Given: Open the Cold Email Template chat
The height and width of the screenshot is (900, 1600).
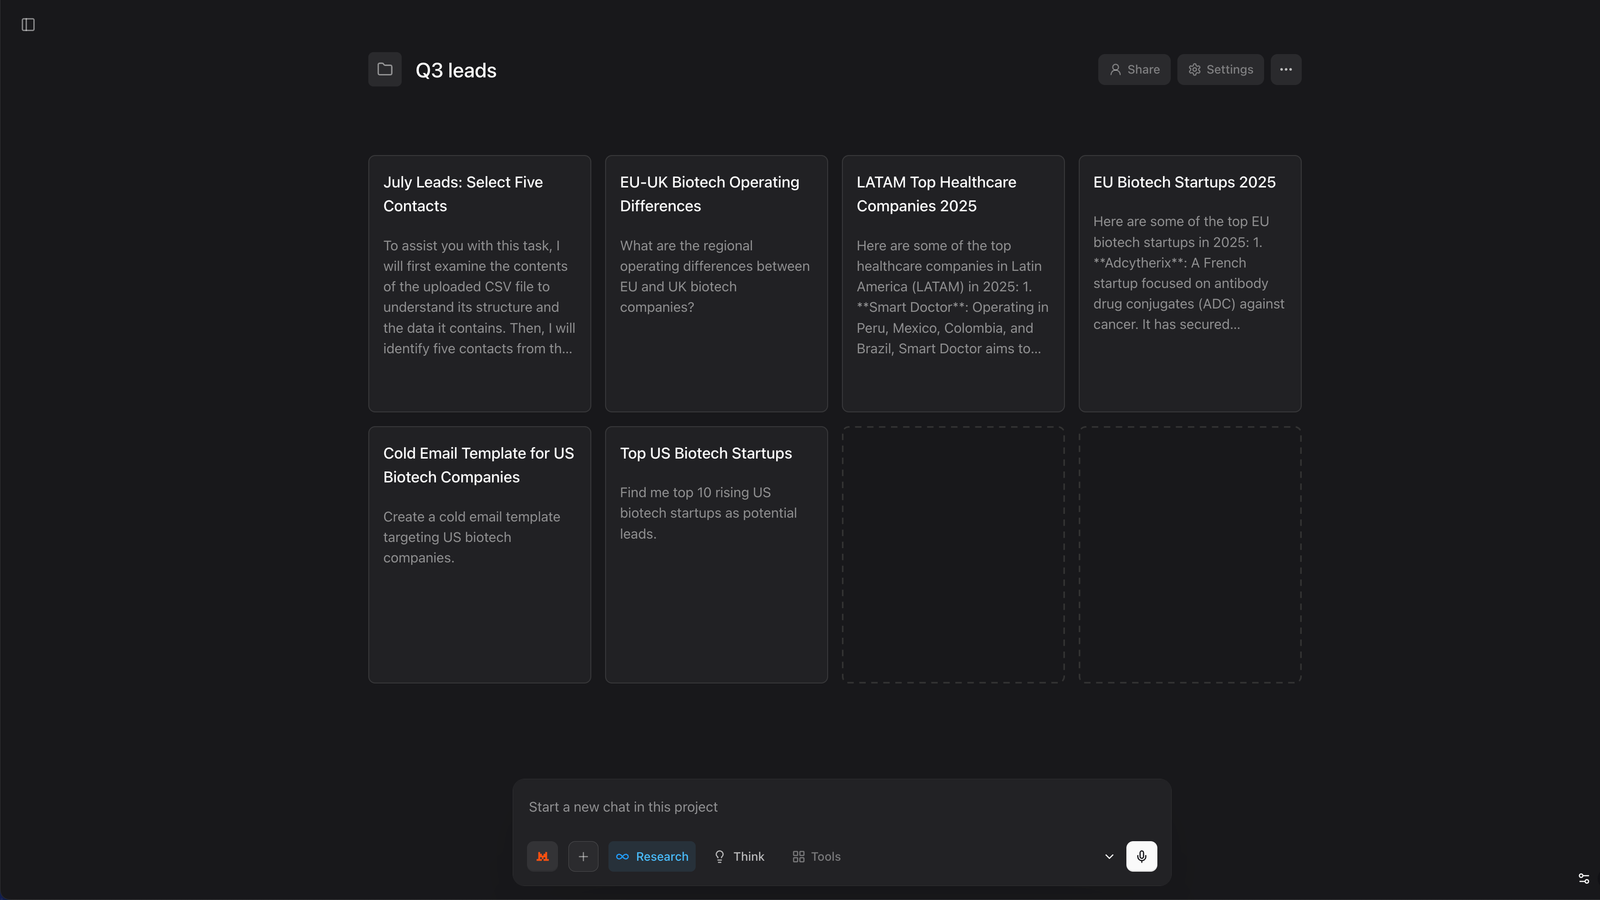Looking at the screenshot, I should tap(479, 554).
